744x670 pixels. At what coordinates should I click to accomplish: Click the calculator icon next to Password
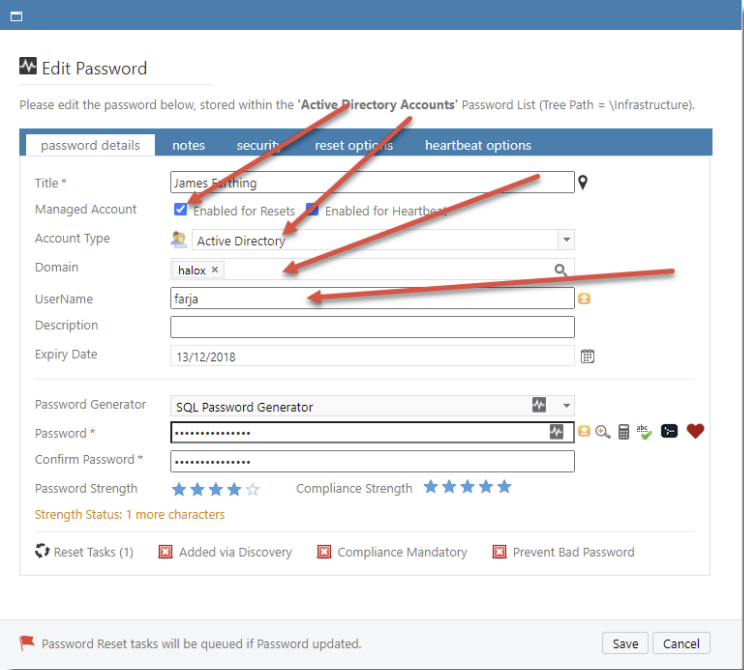tap(623, 432)
